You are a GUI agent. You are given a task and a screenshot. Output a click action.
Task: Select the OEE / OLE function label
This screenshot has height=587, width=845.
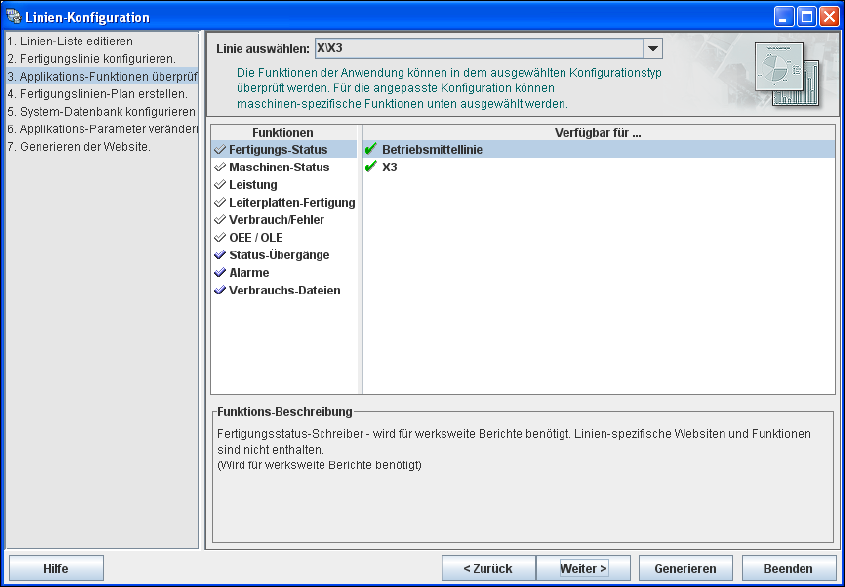tap(256, 238)
